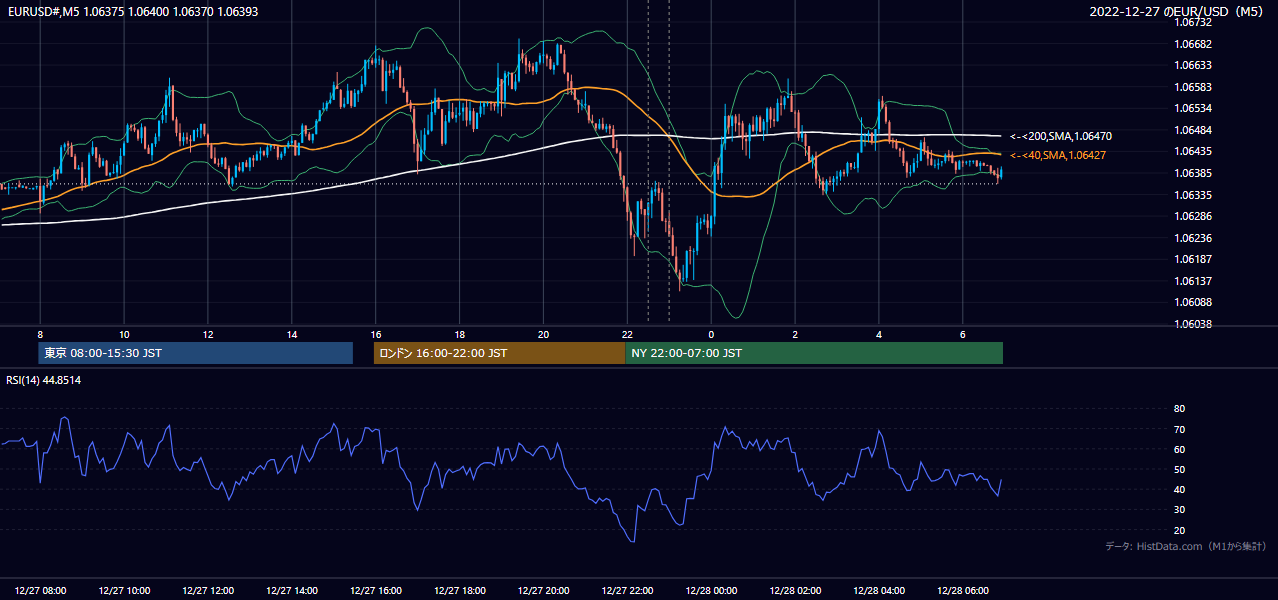
Task: Click the hour tick 14 under the price chart
Action: click(291, 334)
